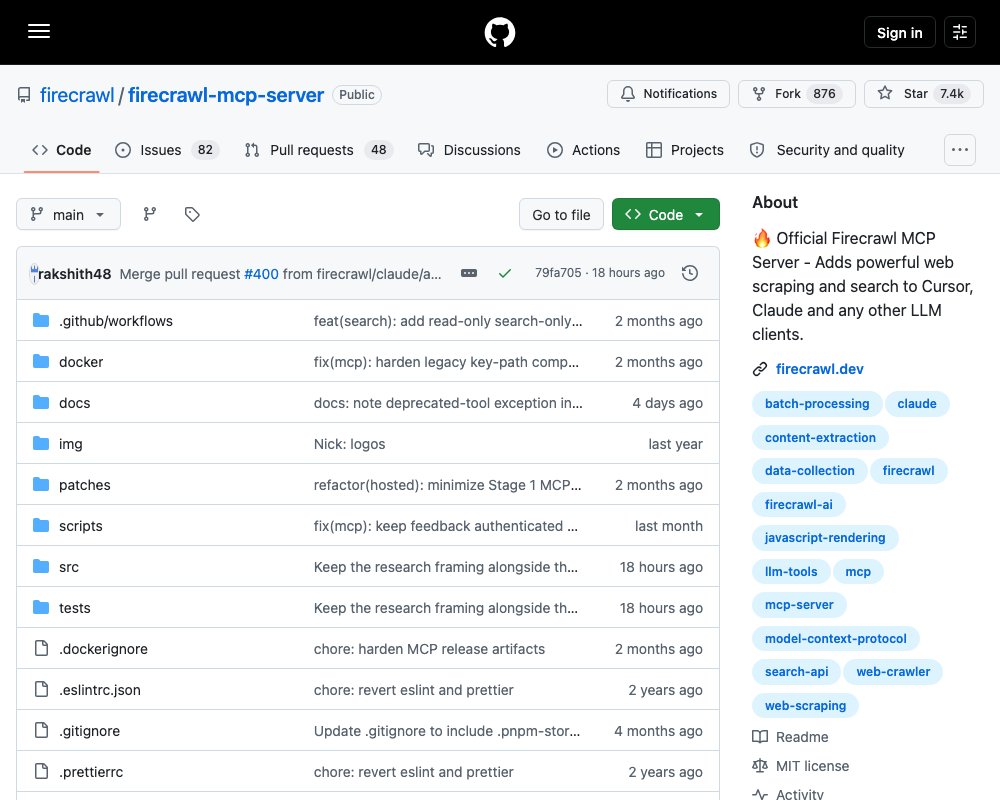Image resolution: width=1000 pixels, height=800 pixels.
Task: Click Go to file search box
Action: coord(561,215)
